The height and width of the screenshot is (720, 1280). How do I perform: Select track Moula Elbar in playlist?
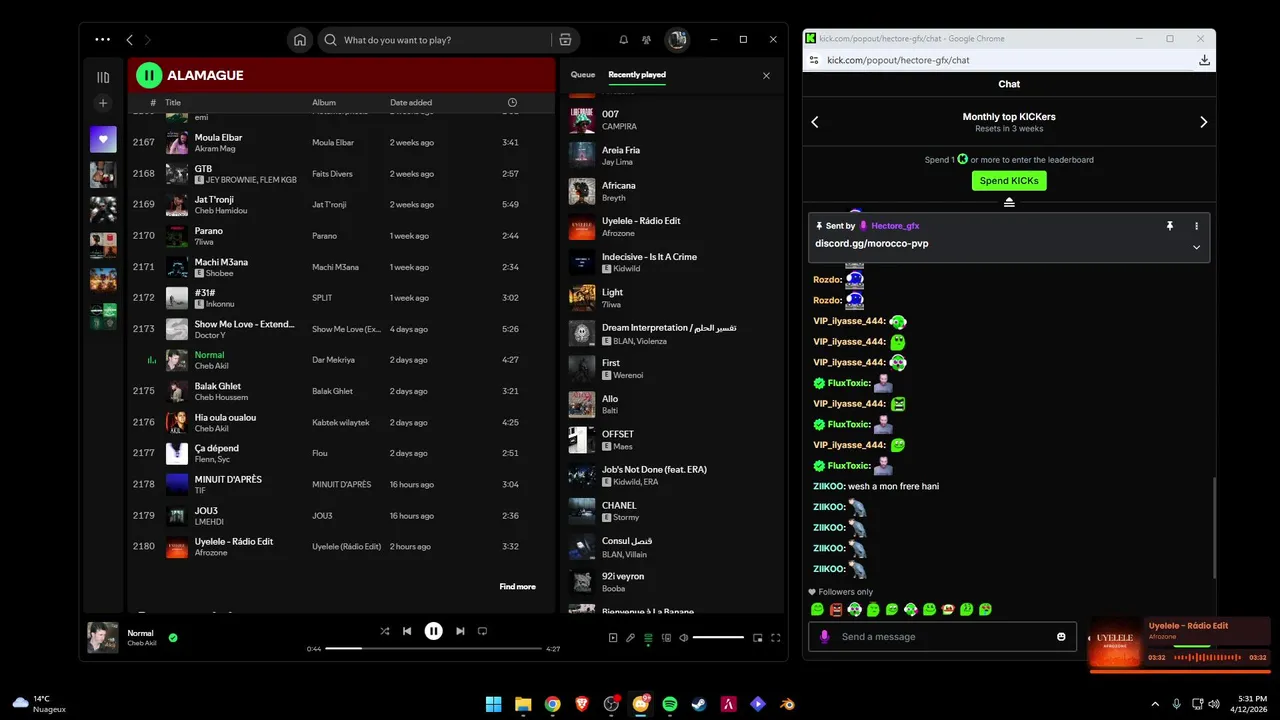tap(340, 142)
